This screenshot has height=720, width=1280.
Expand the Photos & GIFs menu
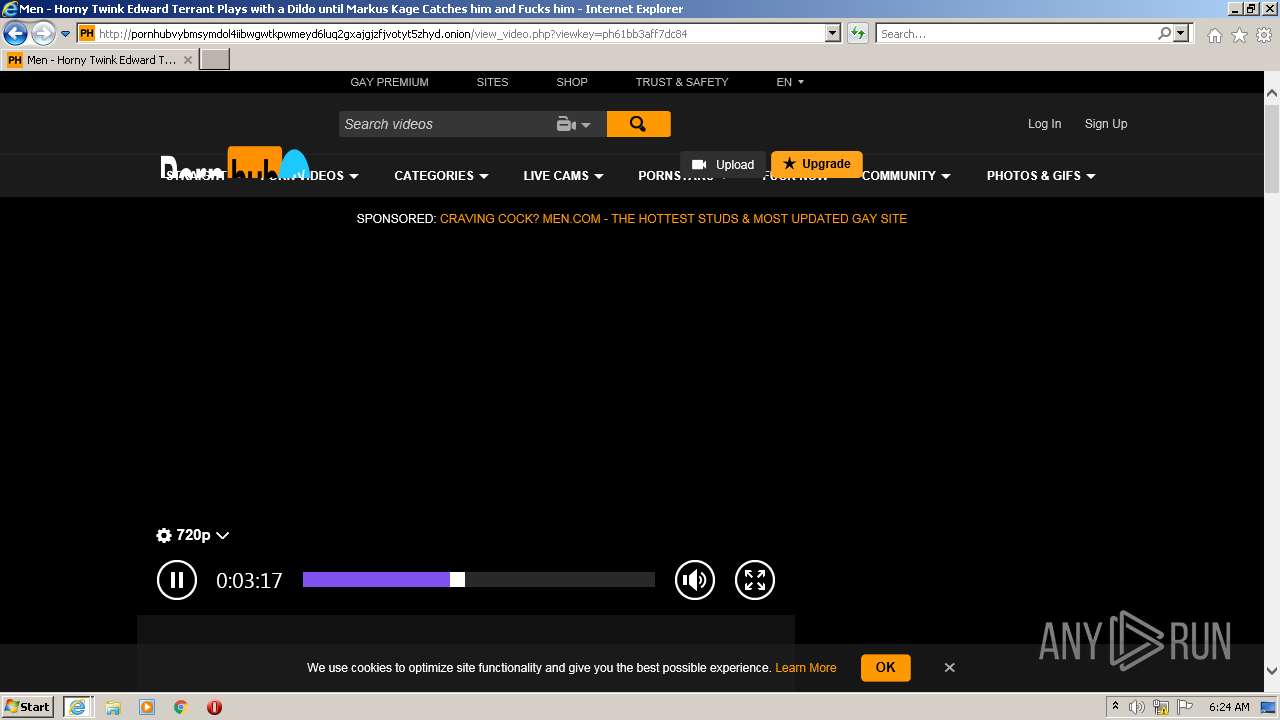(1041, 176)
